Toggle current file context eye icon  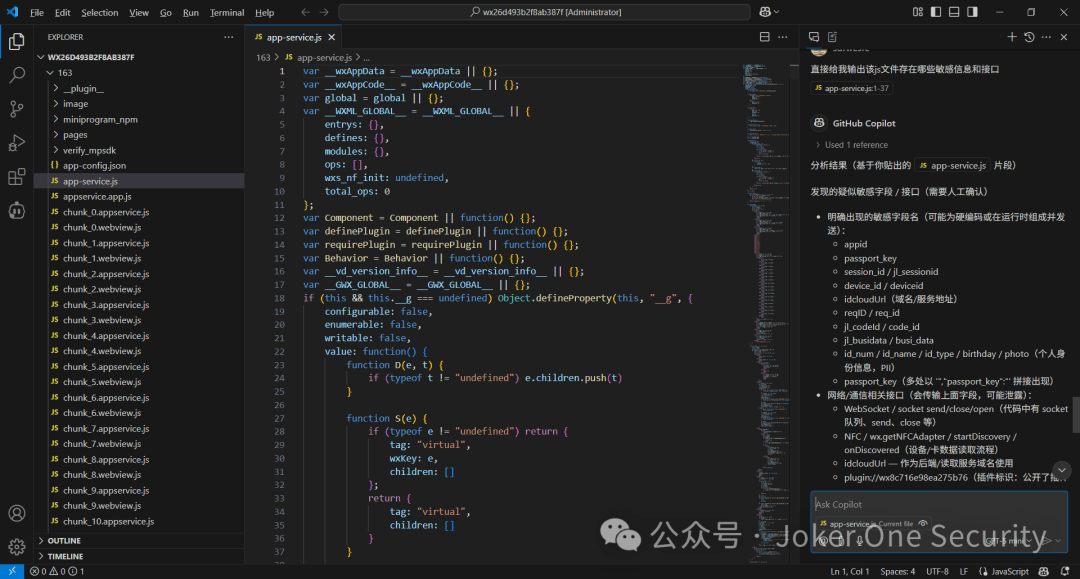(923, 524)
